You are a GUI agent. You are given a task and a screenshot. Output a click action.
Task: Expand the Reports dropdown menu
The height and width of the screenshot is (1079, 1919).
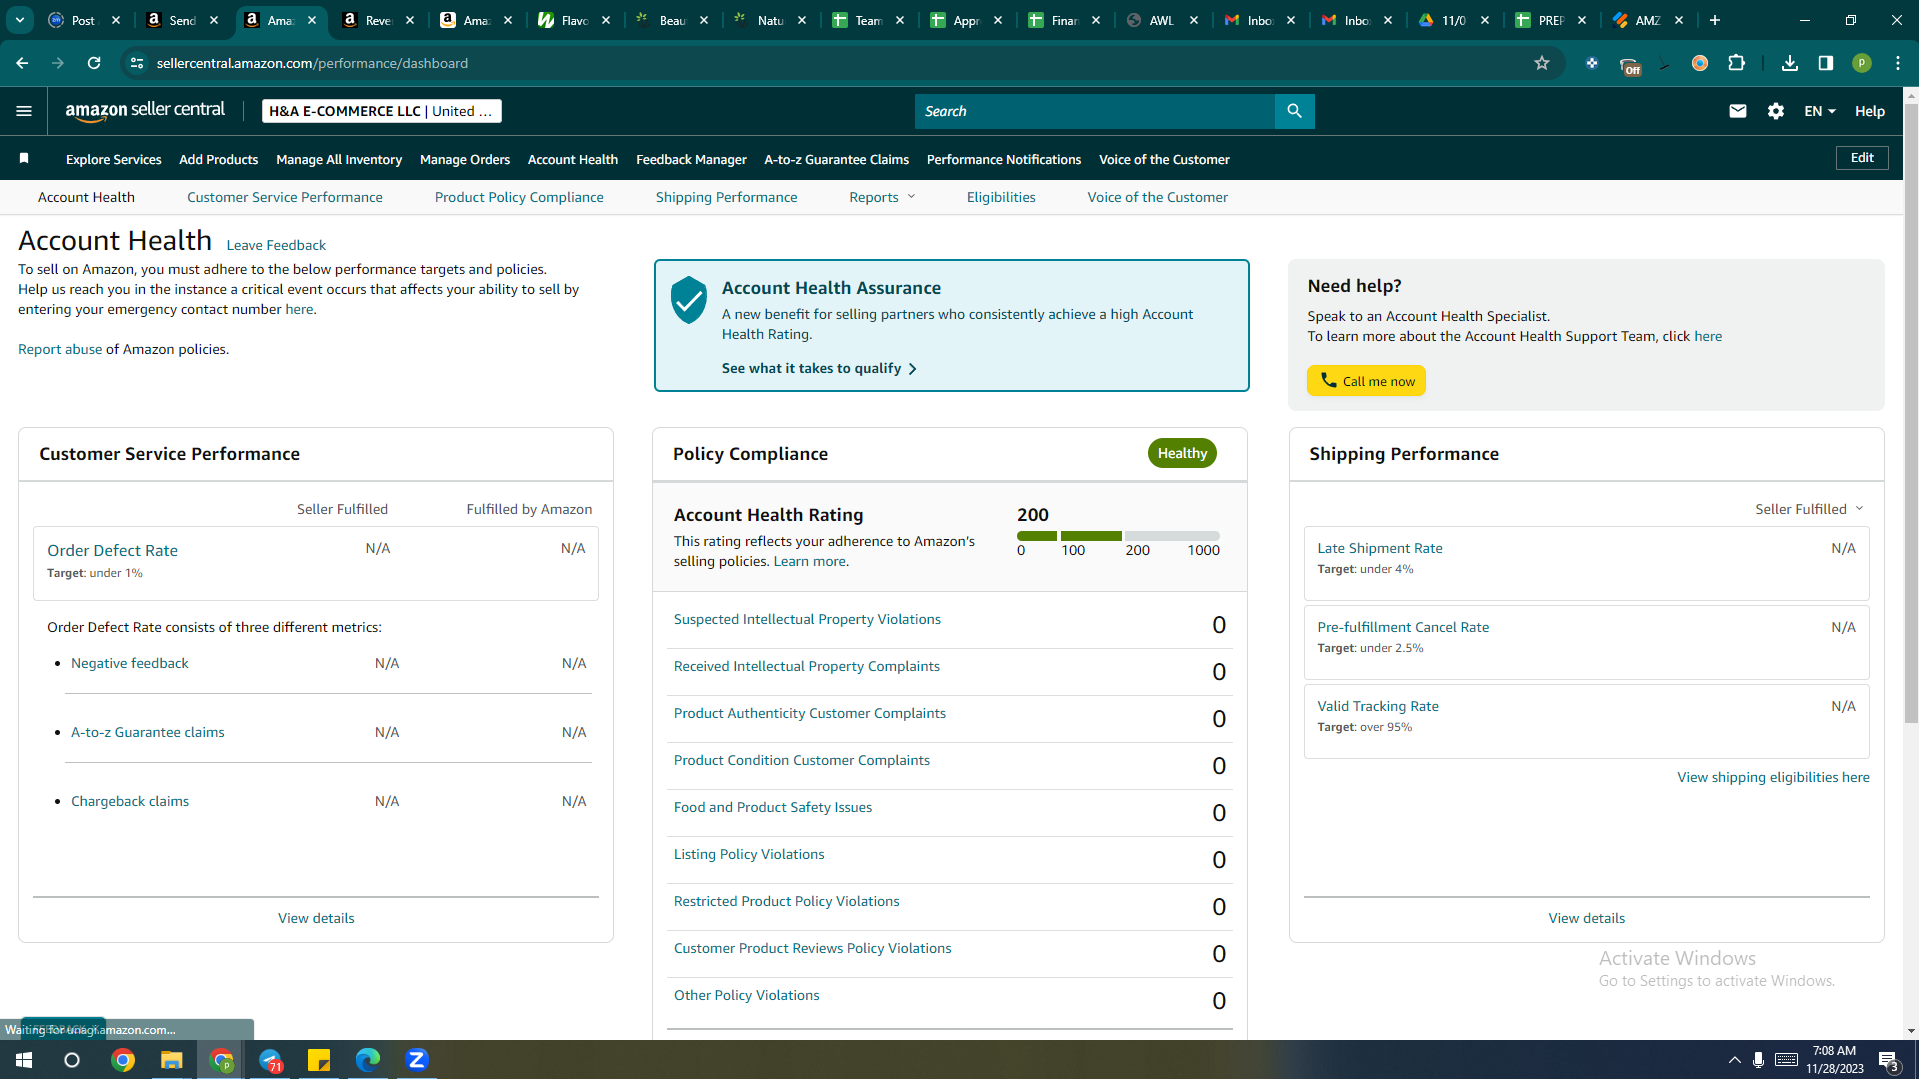[x=882, y=197]
